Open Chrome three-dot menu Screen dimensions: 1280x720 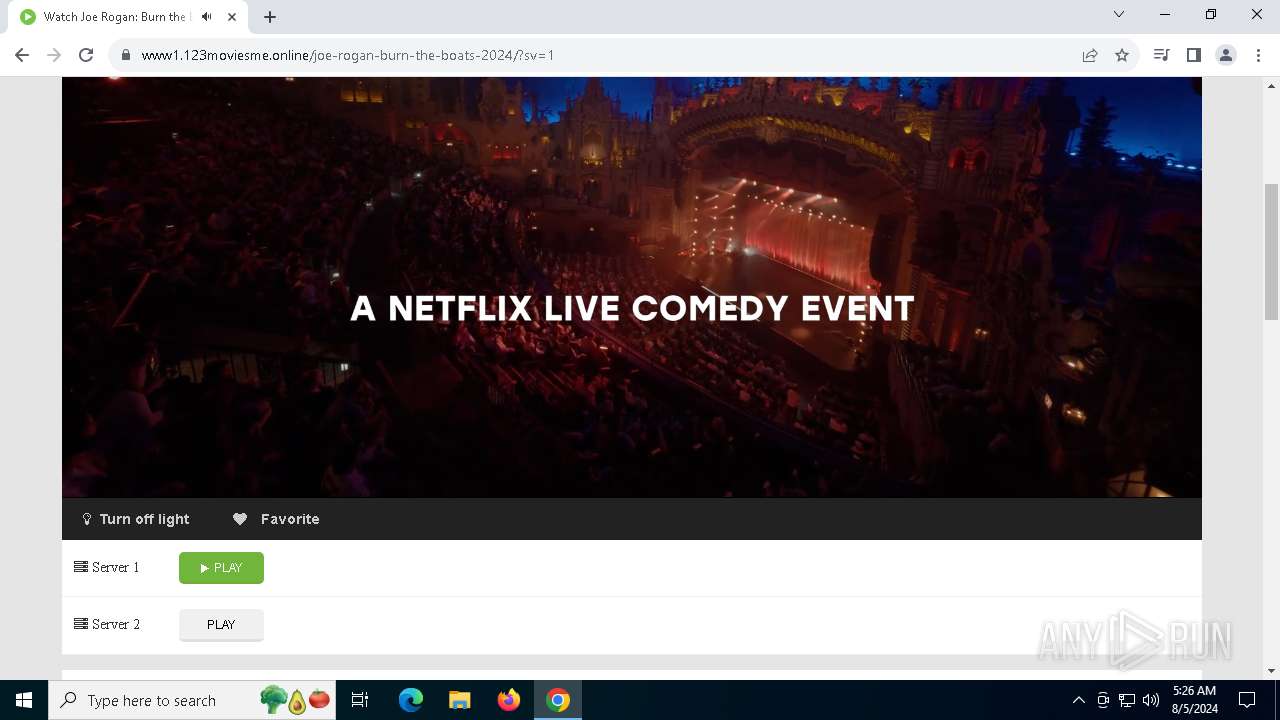click(x=1257, y=55)
